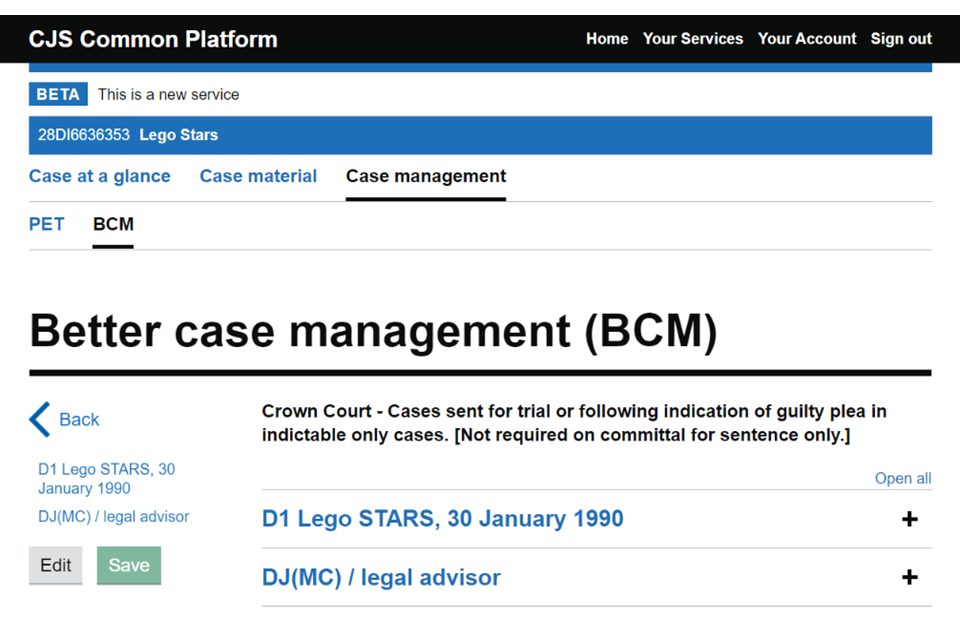Viewport: 960px width, 640px height.
Task: Click the CJS Common Platform header title
Action: coord(153,39)
